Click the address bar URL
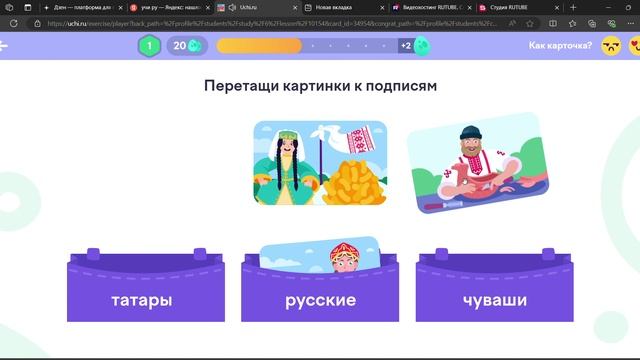Viewport: 640px width, 360px height. pos(272,24)
